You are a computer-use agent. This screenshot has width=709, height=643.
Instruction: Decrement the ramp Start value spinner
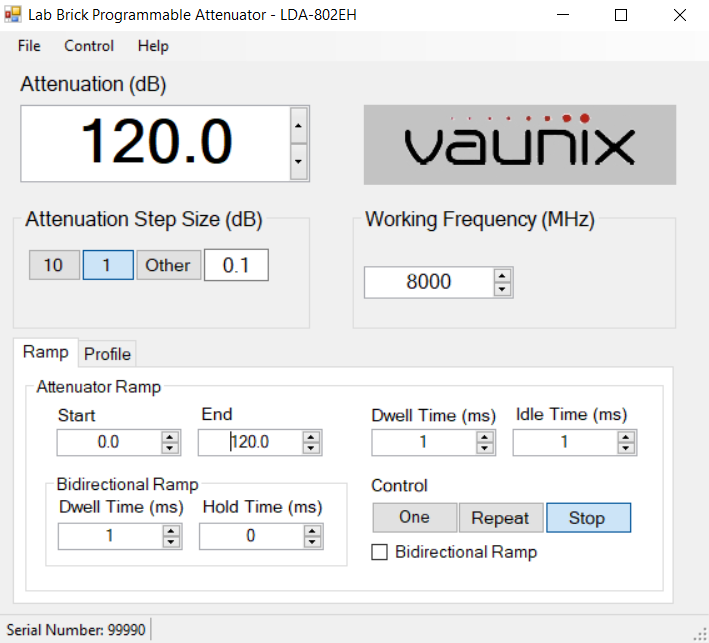click(x=171, y=448)
